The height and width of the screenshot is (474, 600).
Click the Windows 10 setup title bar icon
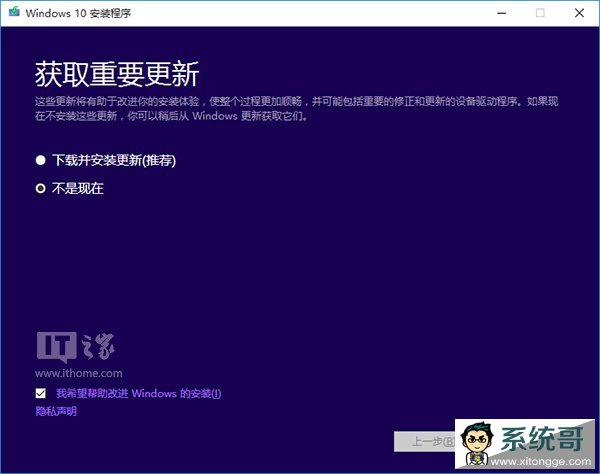pos(14,12)
